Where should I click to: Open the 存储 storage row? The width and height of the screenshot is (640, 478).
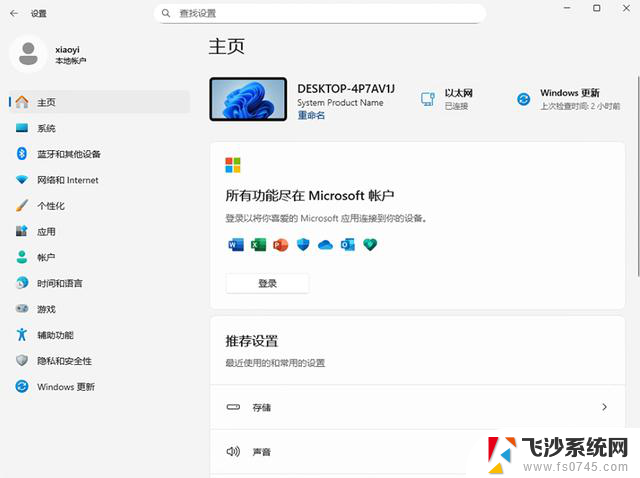pos(418,407)
